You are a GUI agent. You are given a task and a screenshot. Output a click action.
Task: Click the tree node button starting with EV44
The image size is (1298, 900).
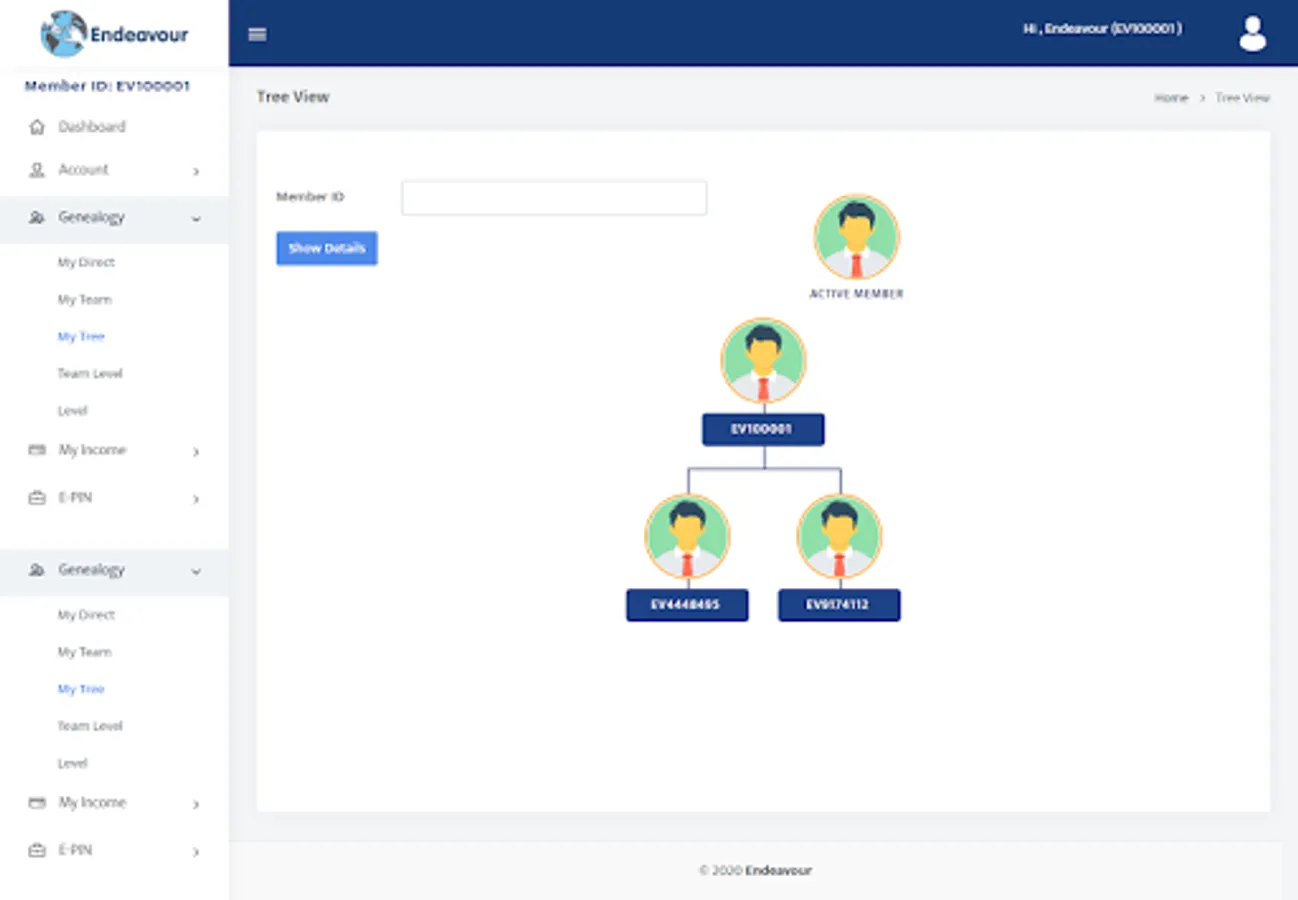coord(687,605)
